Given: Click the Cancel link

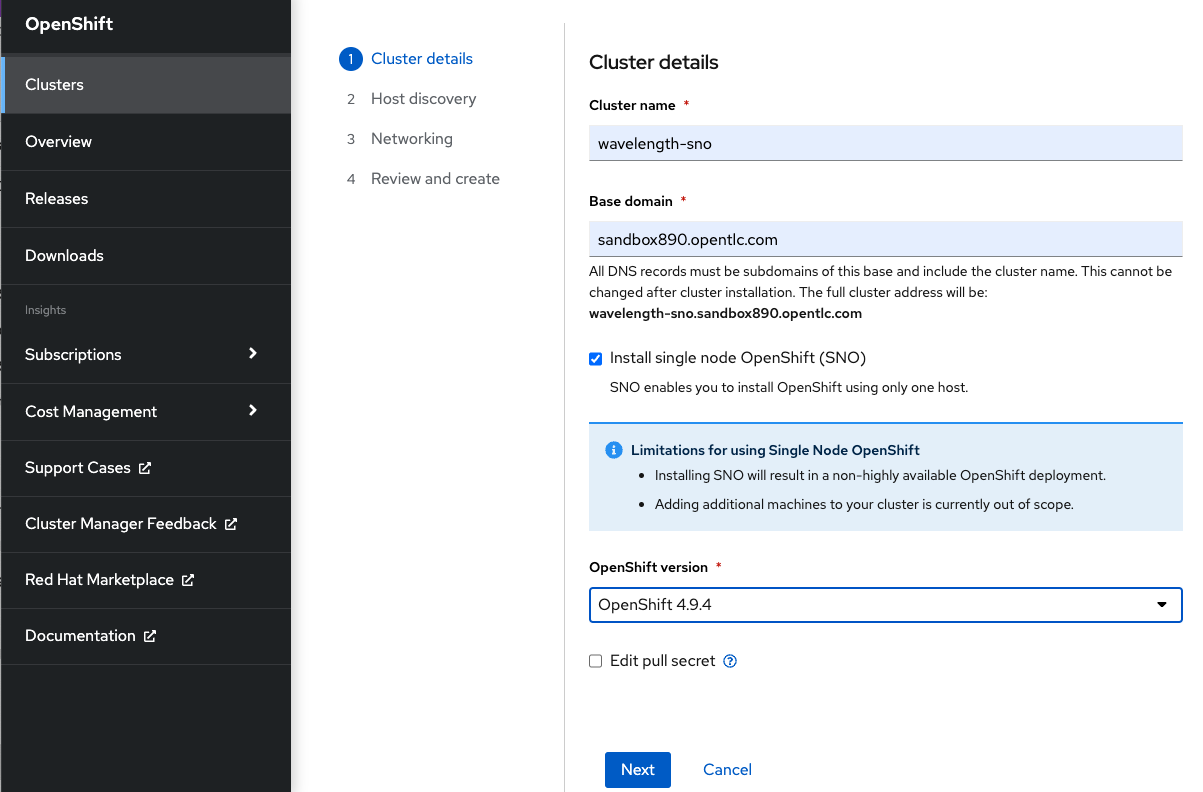Looking at the screenshot, I should coord(727,769).
